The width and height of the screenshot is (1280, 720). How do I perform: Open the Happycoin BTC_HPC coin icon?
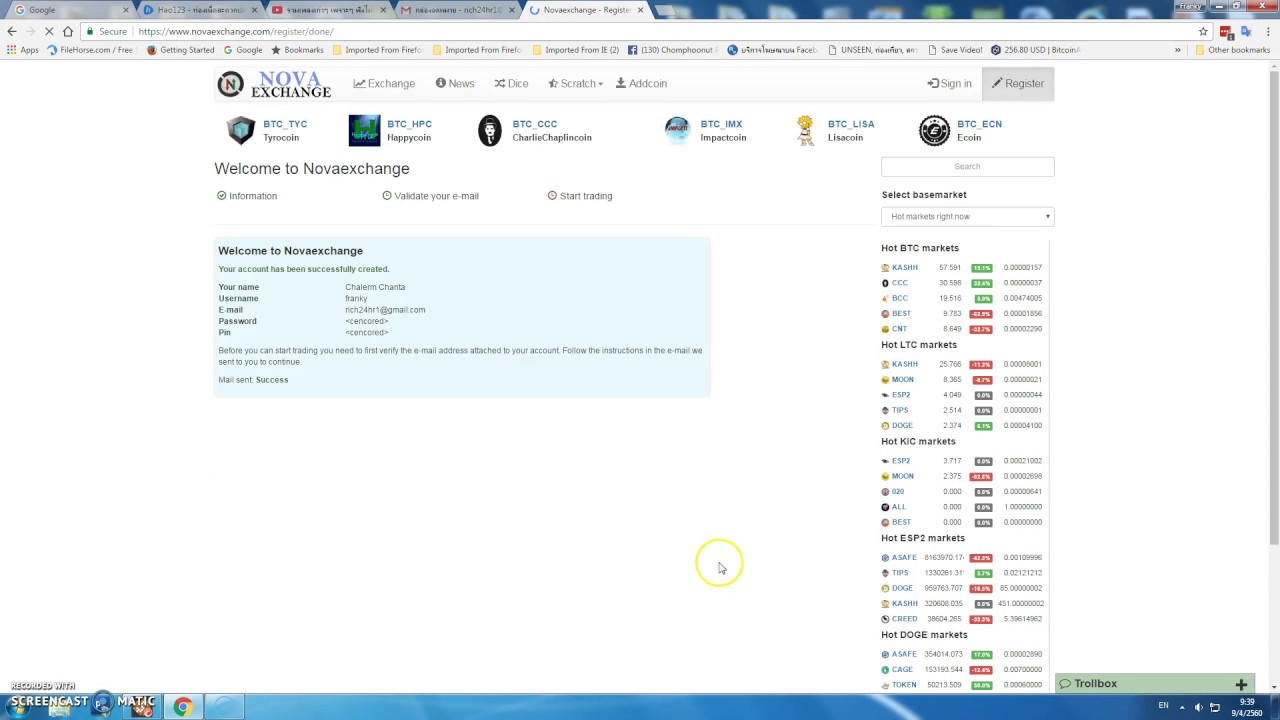[x=364, y=131]
